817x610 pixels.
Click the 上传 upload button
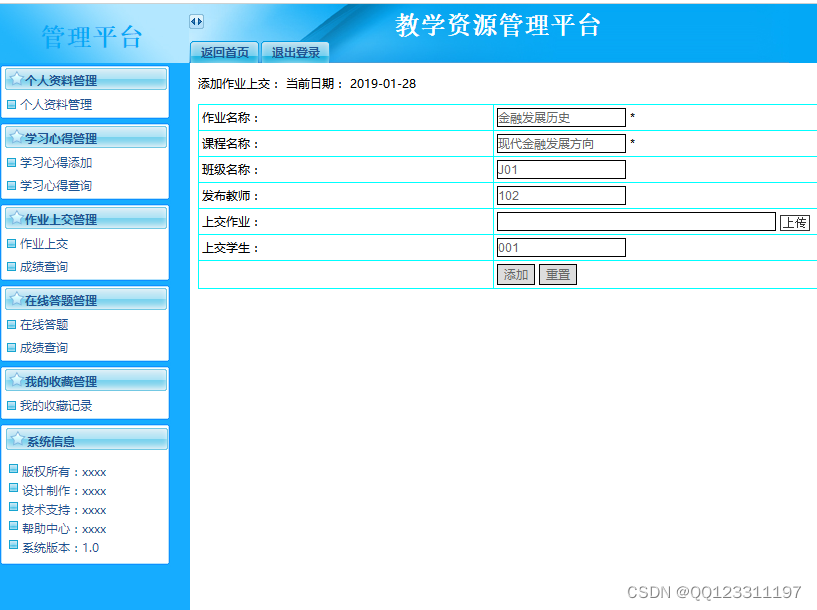click(x=795, y=222)
